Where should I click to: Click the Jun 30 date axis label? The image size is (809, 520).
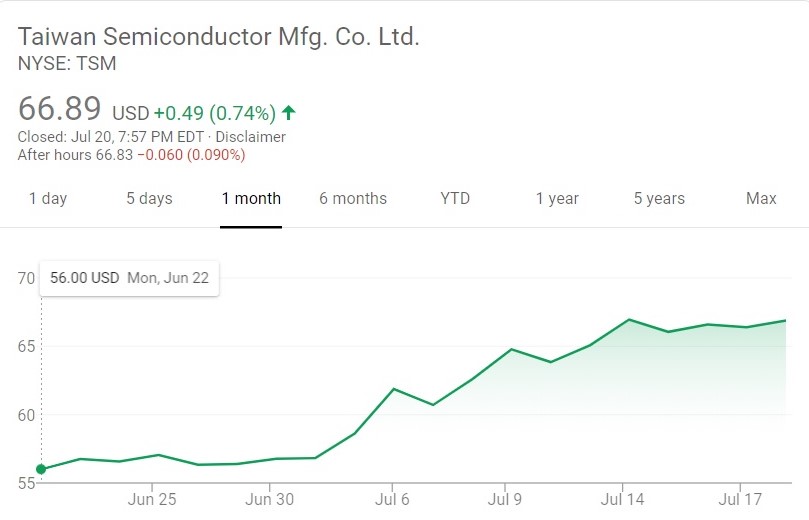tap(270, 499)
